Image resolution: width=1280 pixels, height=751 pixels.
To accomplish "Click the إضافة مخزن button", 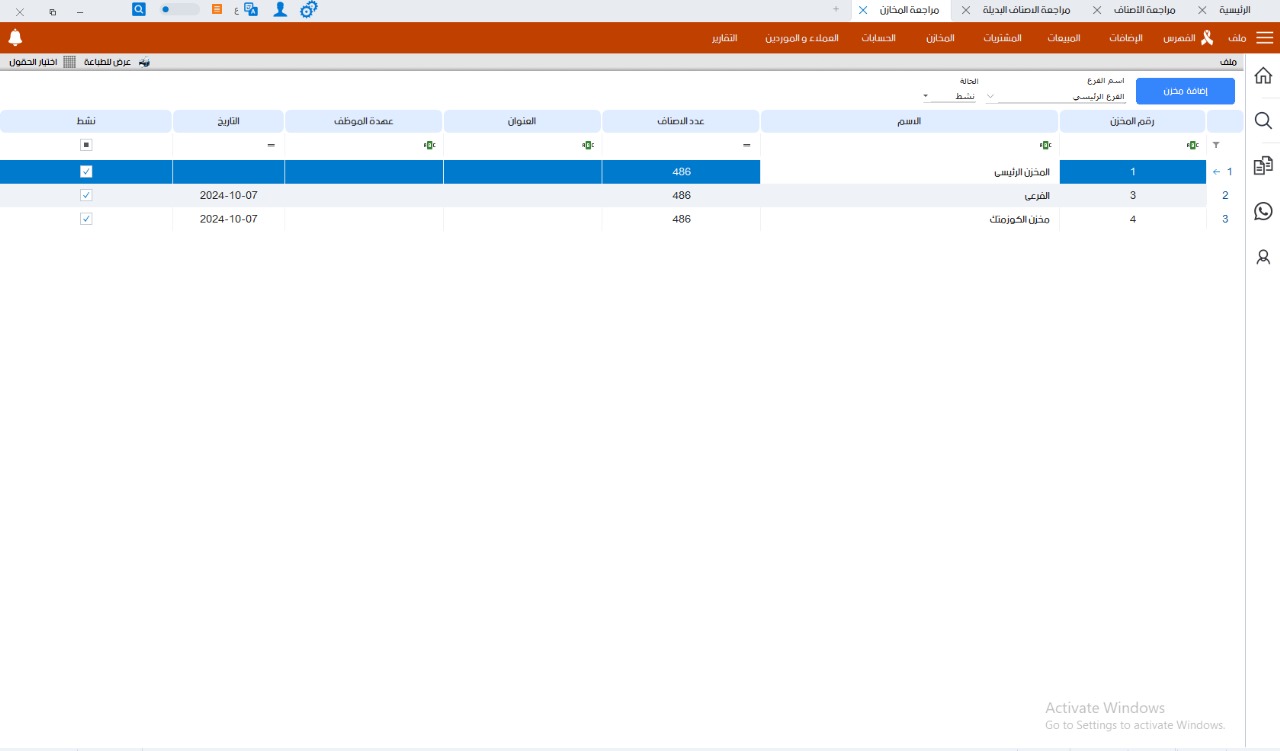I will pyautogui.click(x=1185, y=91).
